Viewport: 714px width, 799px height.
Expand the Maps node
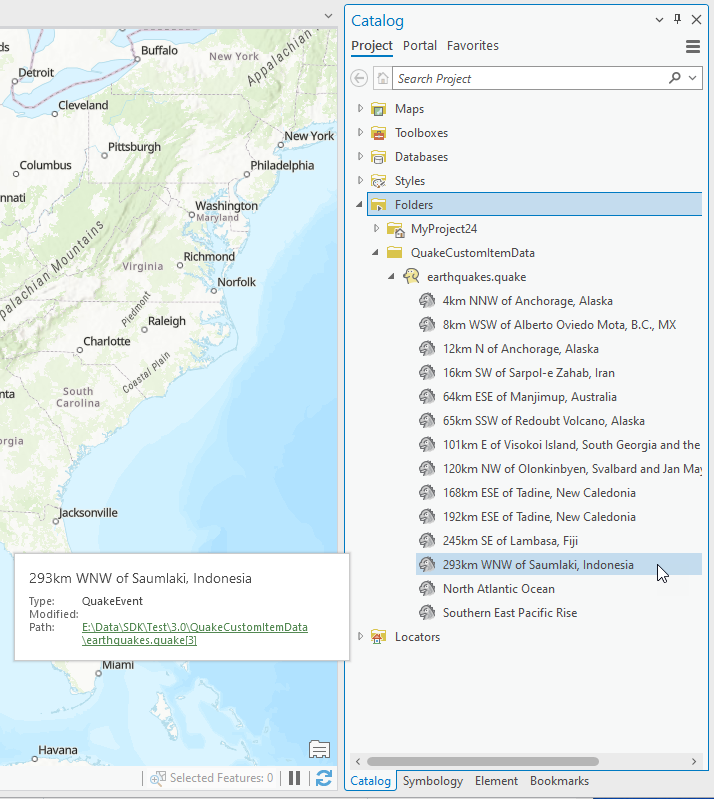pos(361,109)
